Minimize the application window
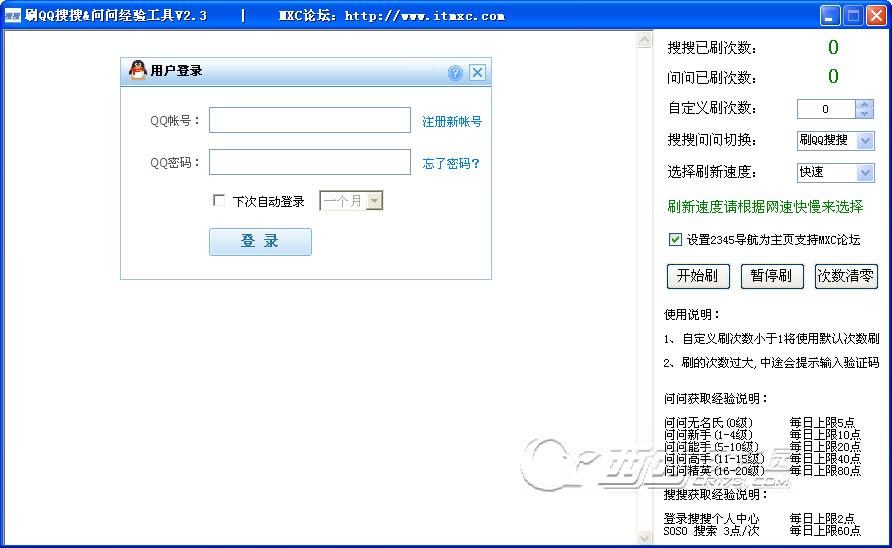The width and height of the screenshot is (892, 548). (x=830, y=16)
